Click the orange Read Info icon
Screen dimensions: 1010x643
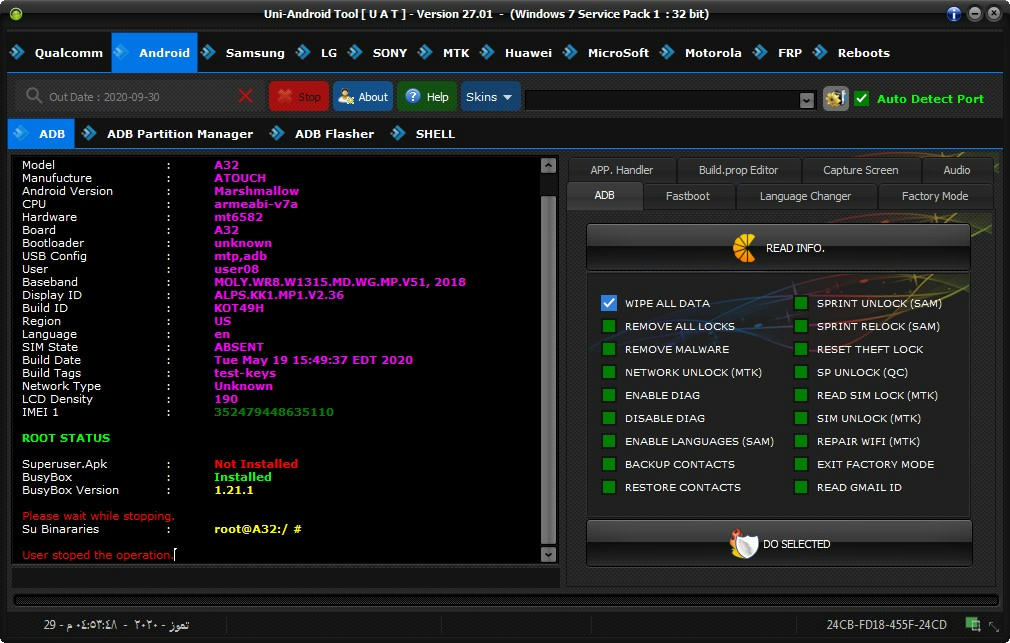point(745,248)
